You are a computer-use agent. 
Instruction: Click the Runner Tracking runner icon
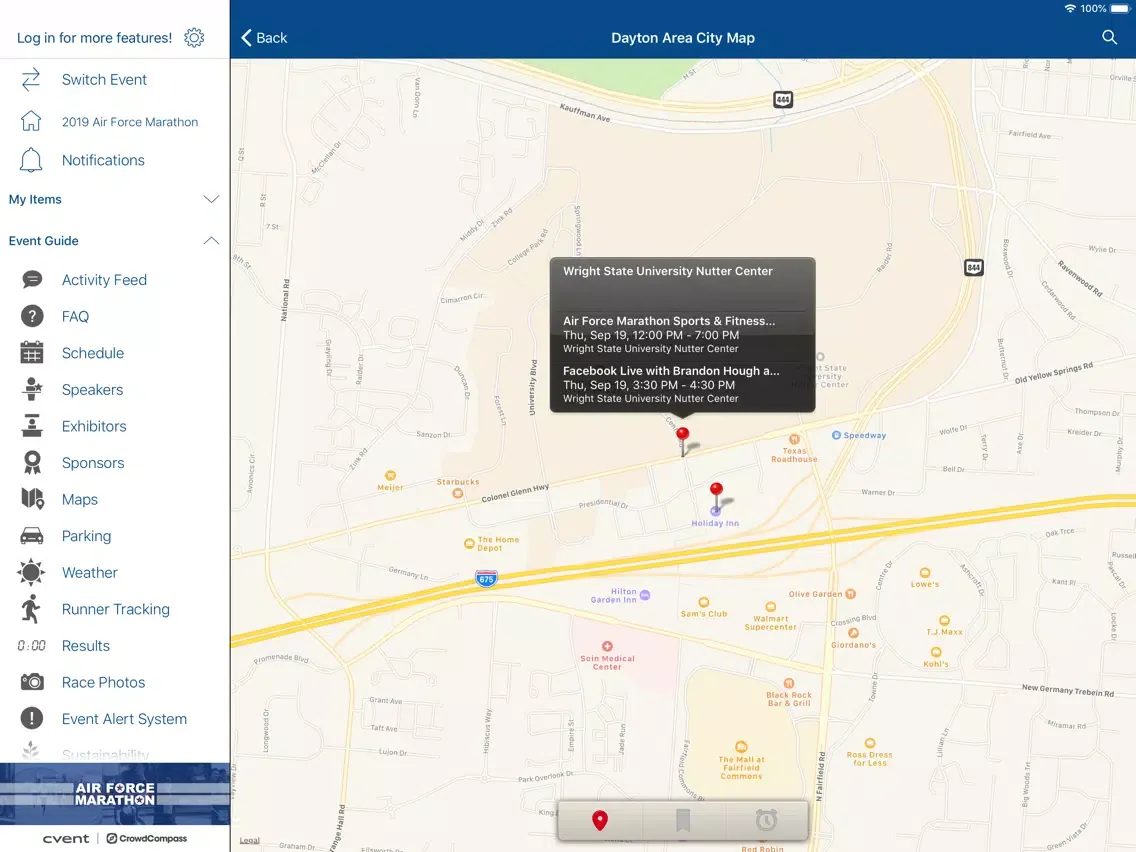point(31,609)
